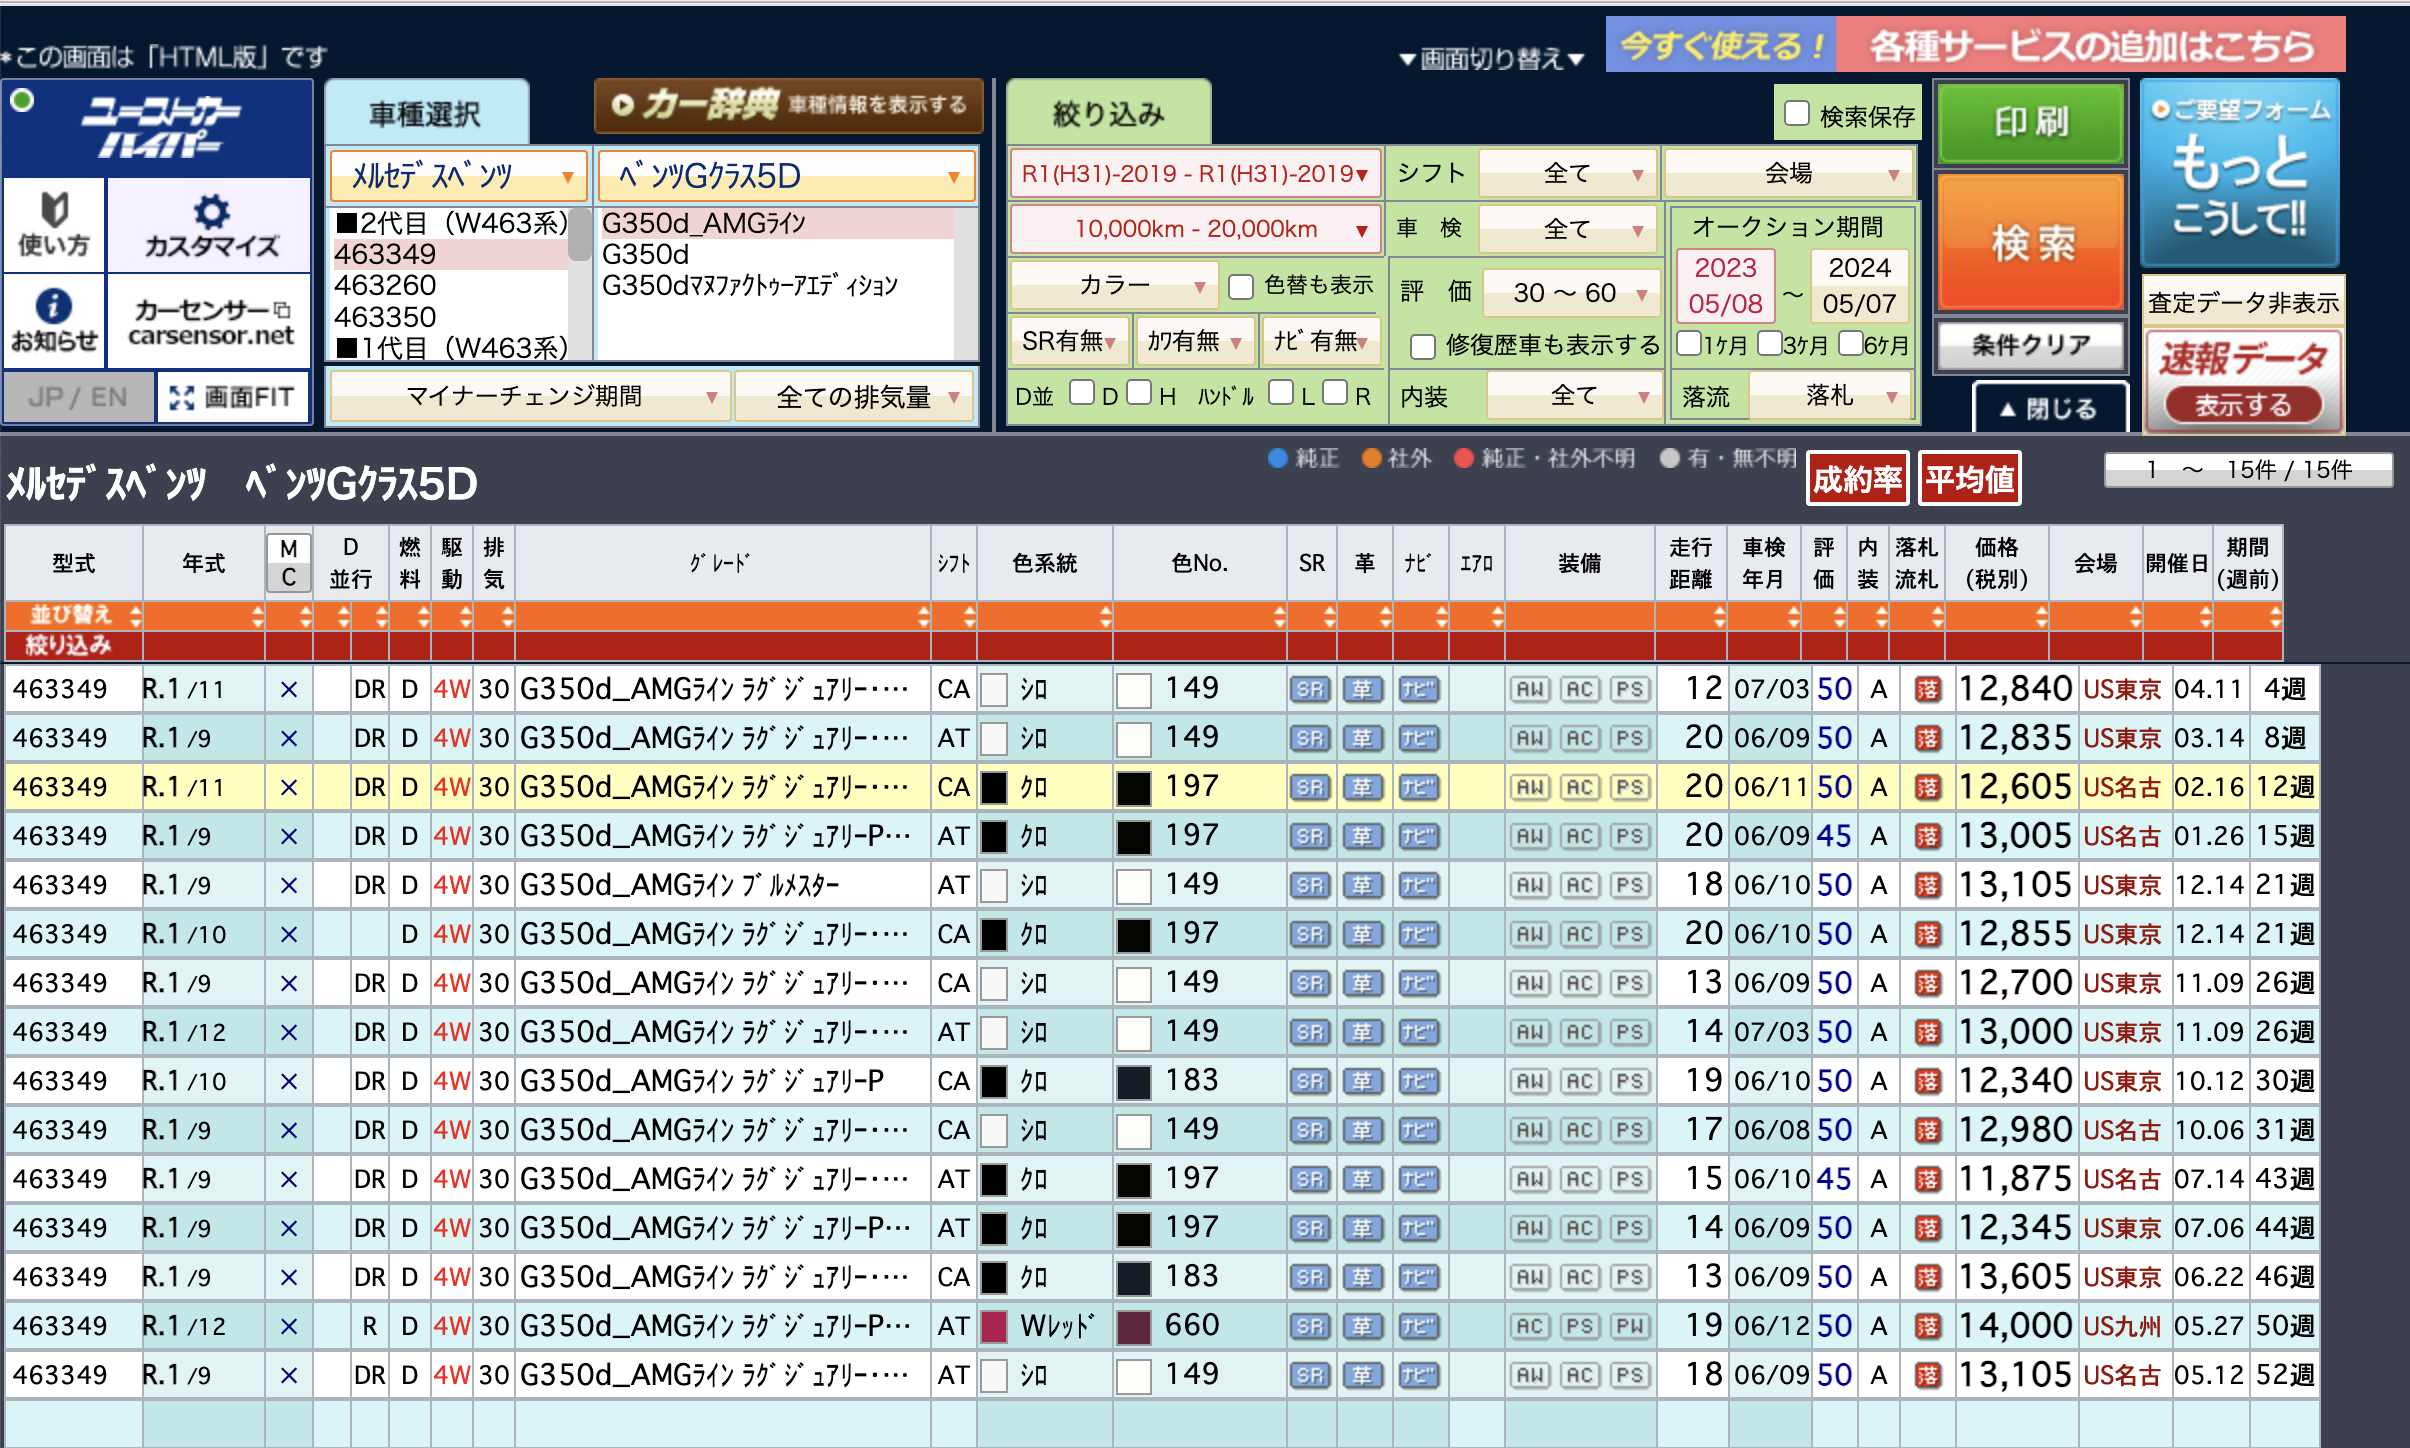Click 査定データ非表示 button
2410x1448 pixels.
(x=2243, y=303)
